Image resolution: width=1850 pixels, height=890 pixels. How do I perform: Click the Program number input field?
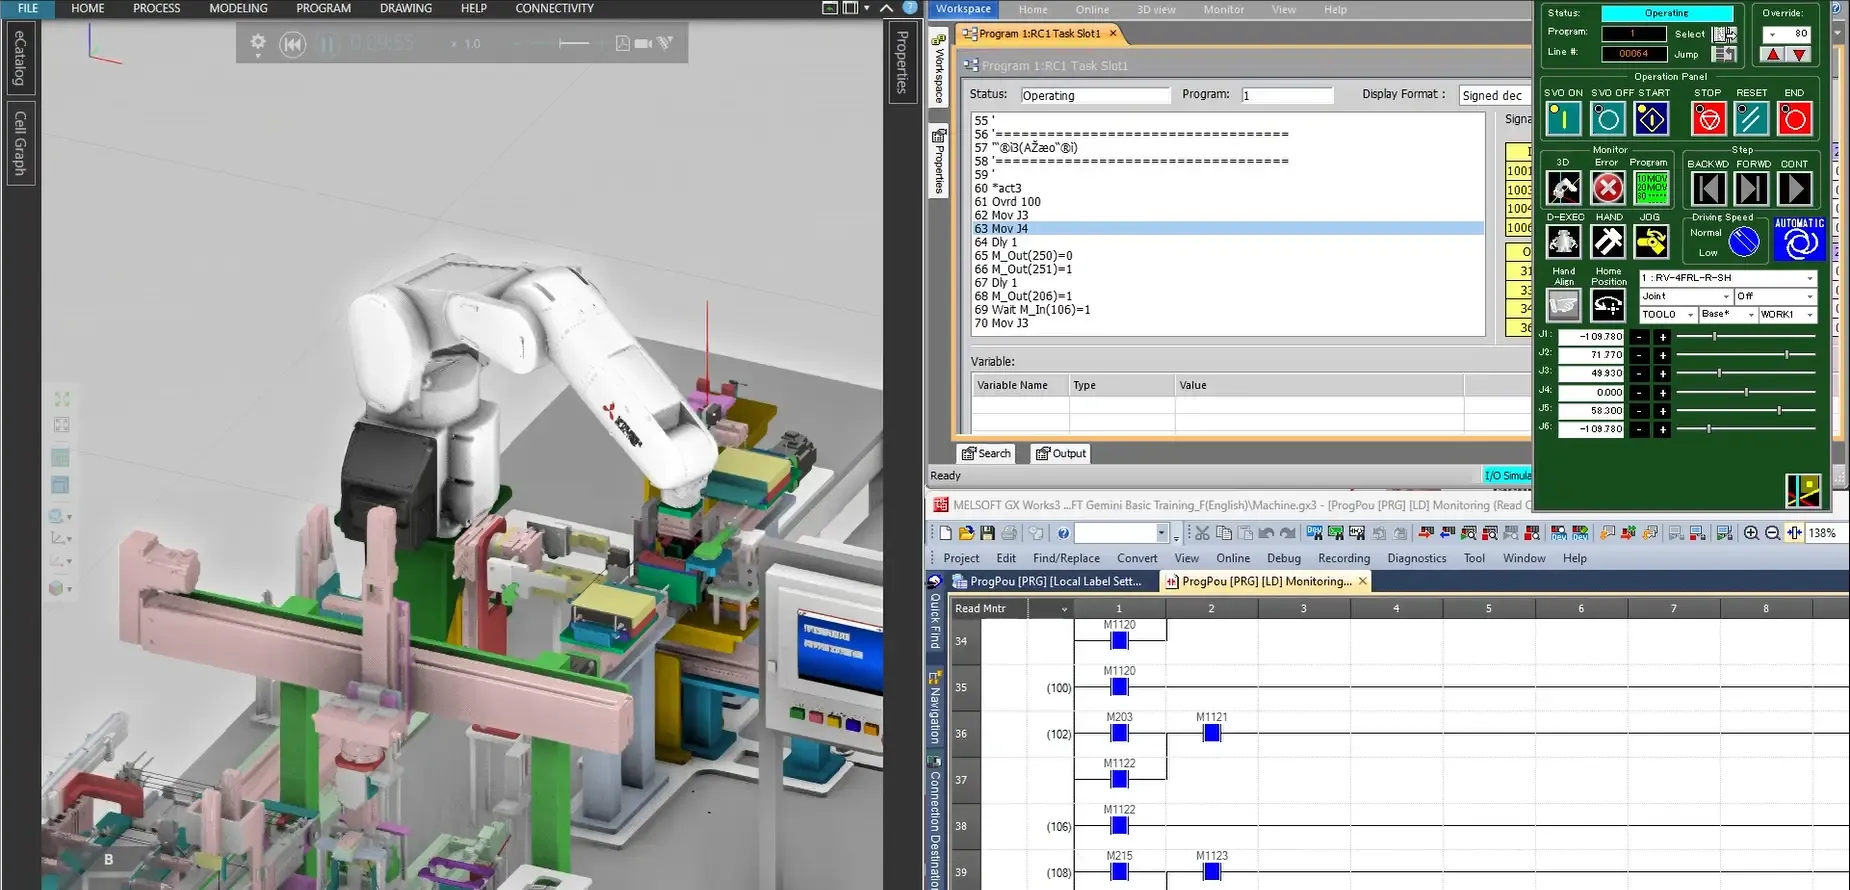[1287, 96]
